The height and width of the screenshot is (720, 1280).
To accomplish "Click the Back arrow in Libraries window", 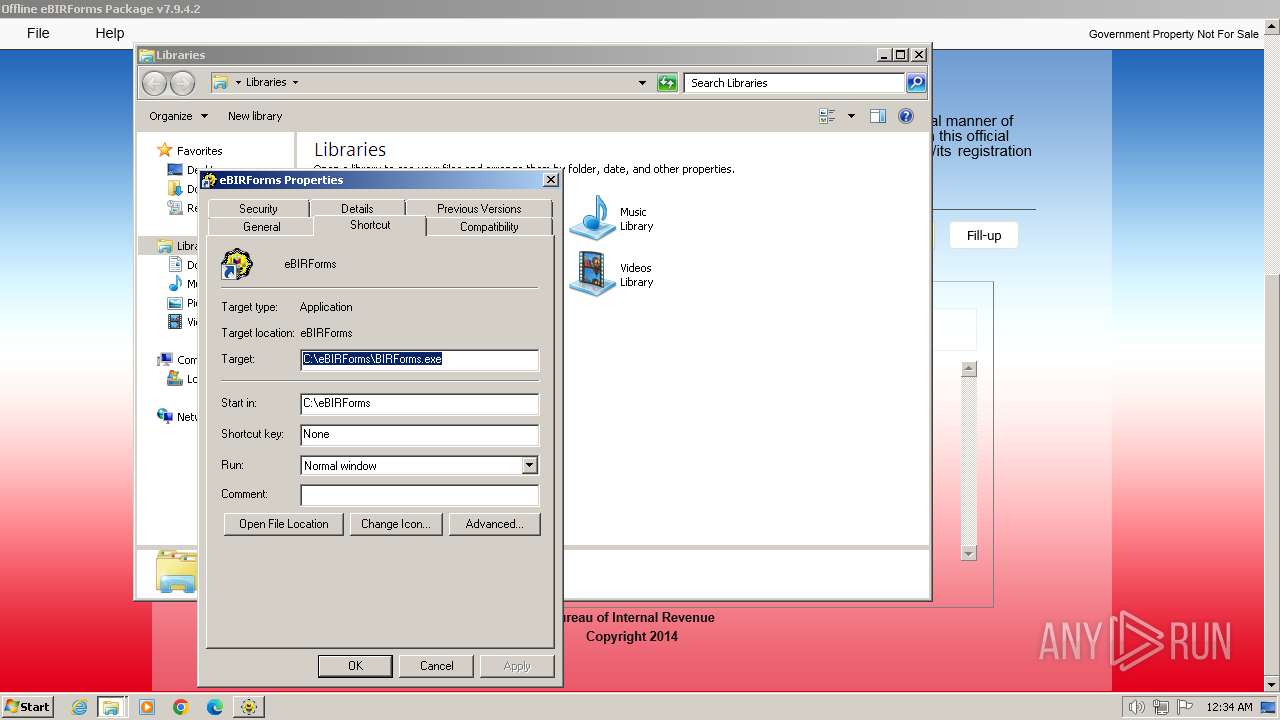I will click(x=155, y=83).
